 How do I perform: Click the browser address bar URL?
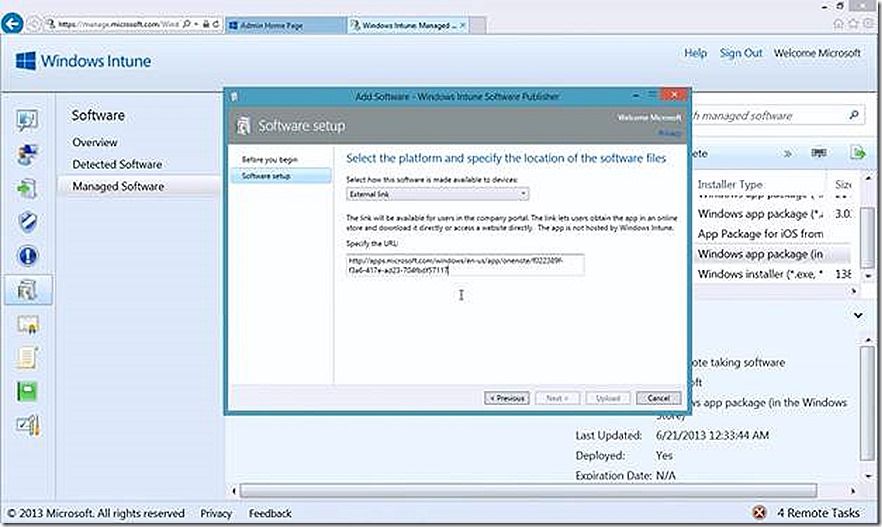[x=119, y=24]
